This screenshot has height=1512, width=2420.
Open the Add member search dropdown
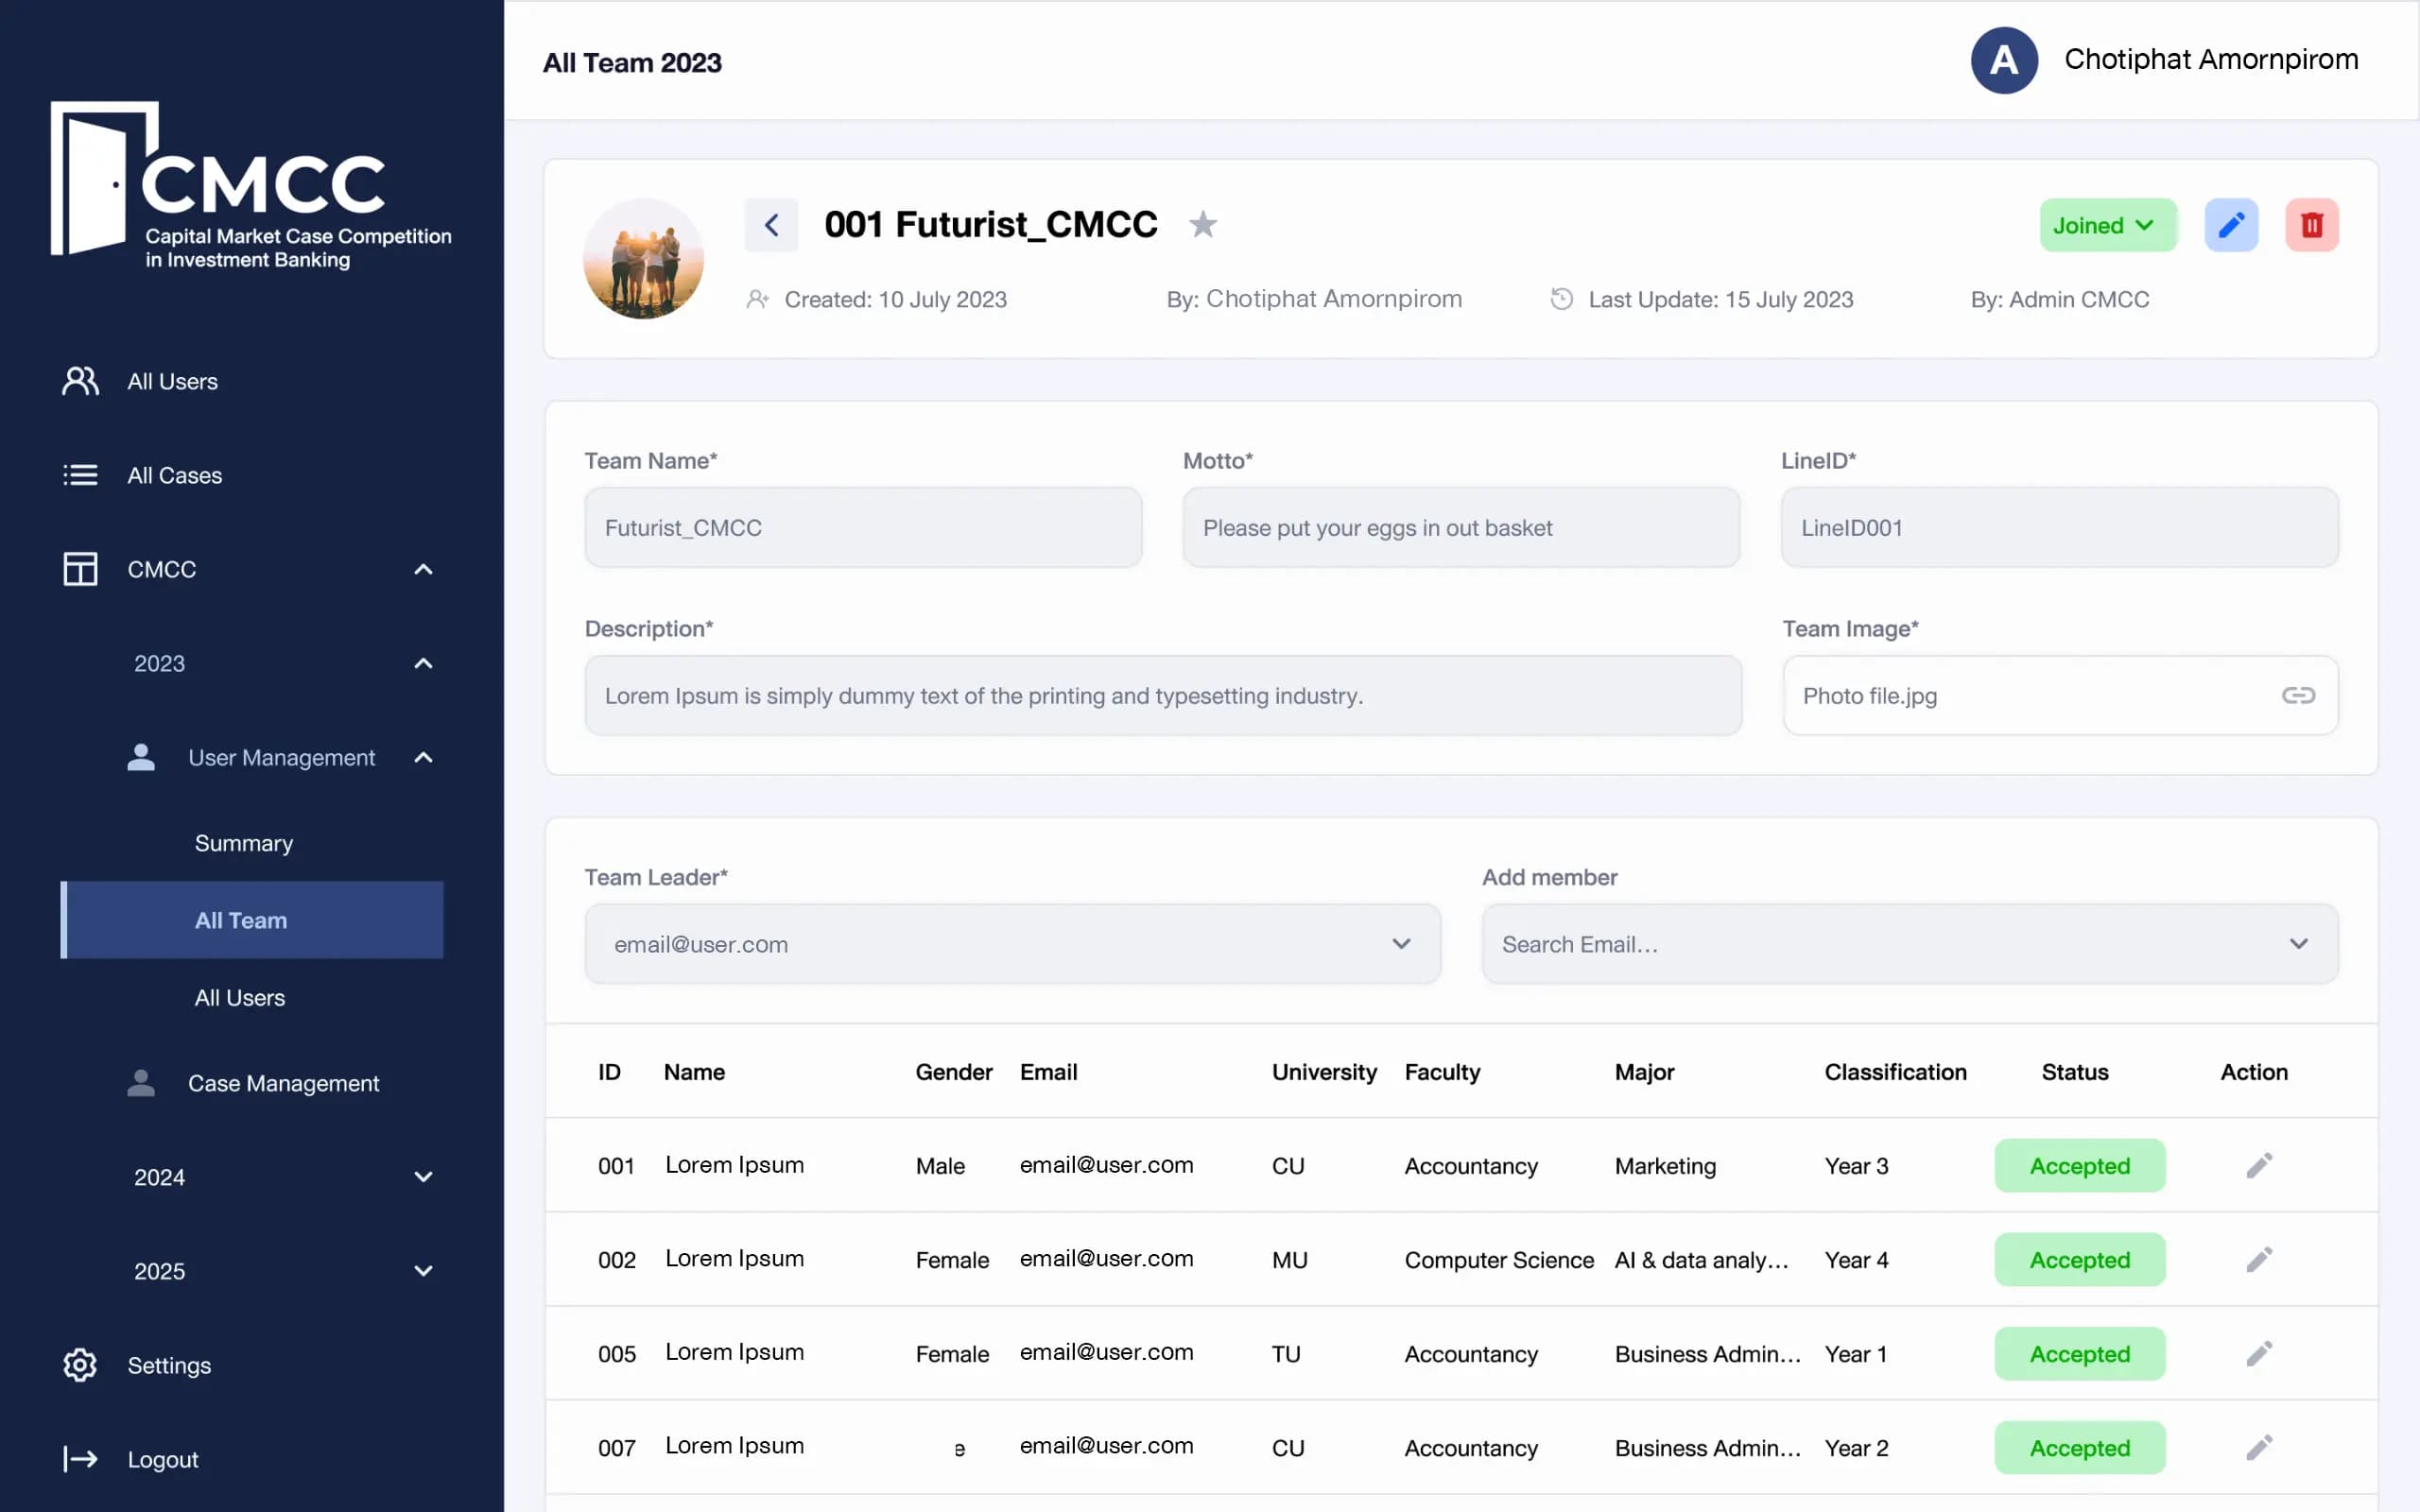[1909, 944]
